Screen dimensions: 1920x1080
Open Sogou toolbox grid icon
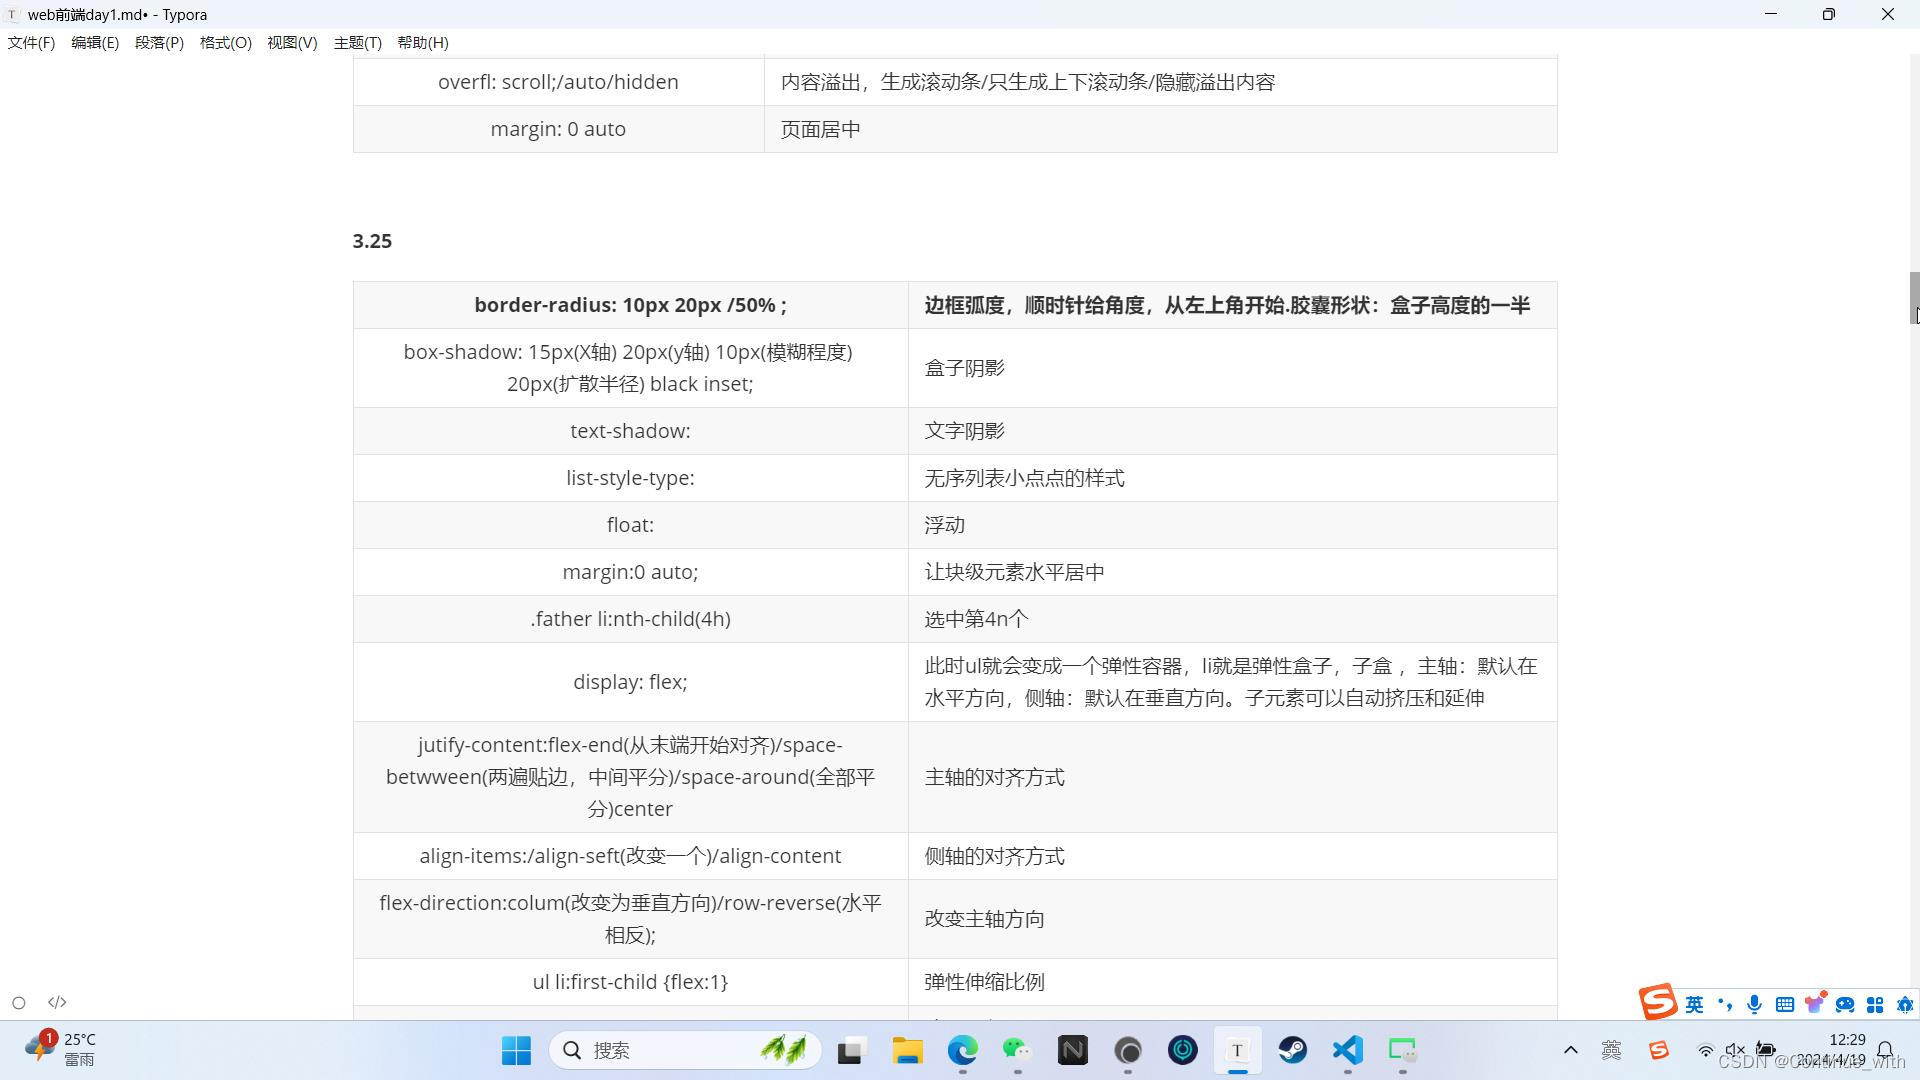1875,1004
